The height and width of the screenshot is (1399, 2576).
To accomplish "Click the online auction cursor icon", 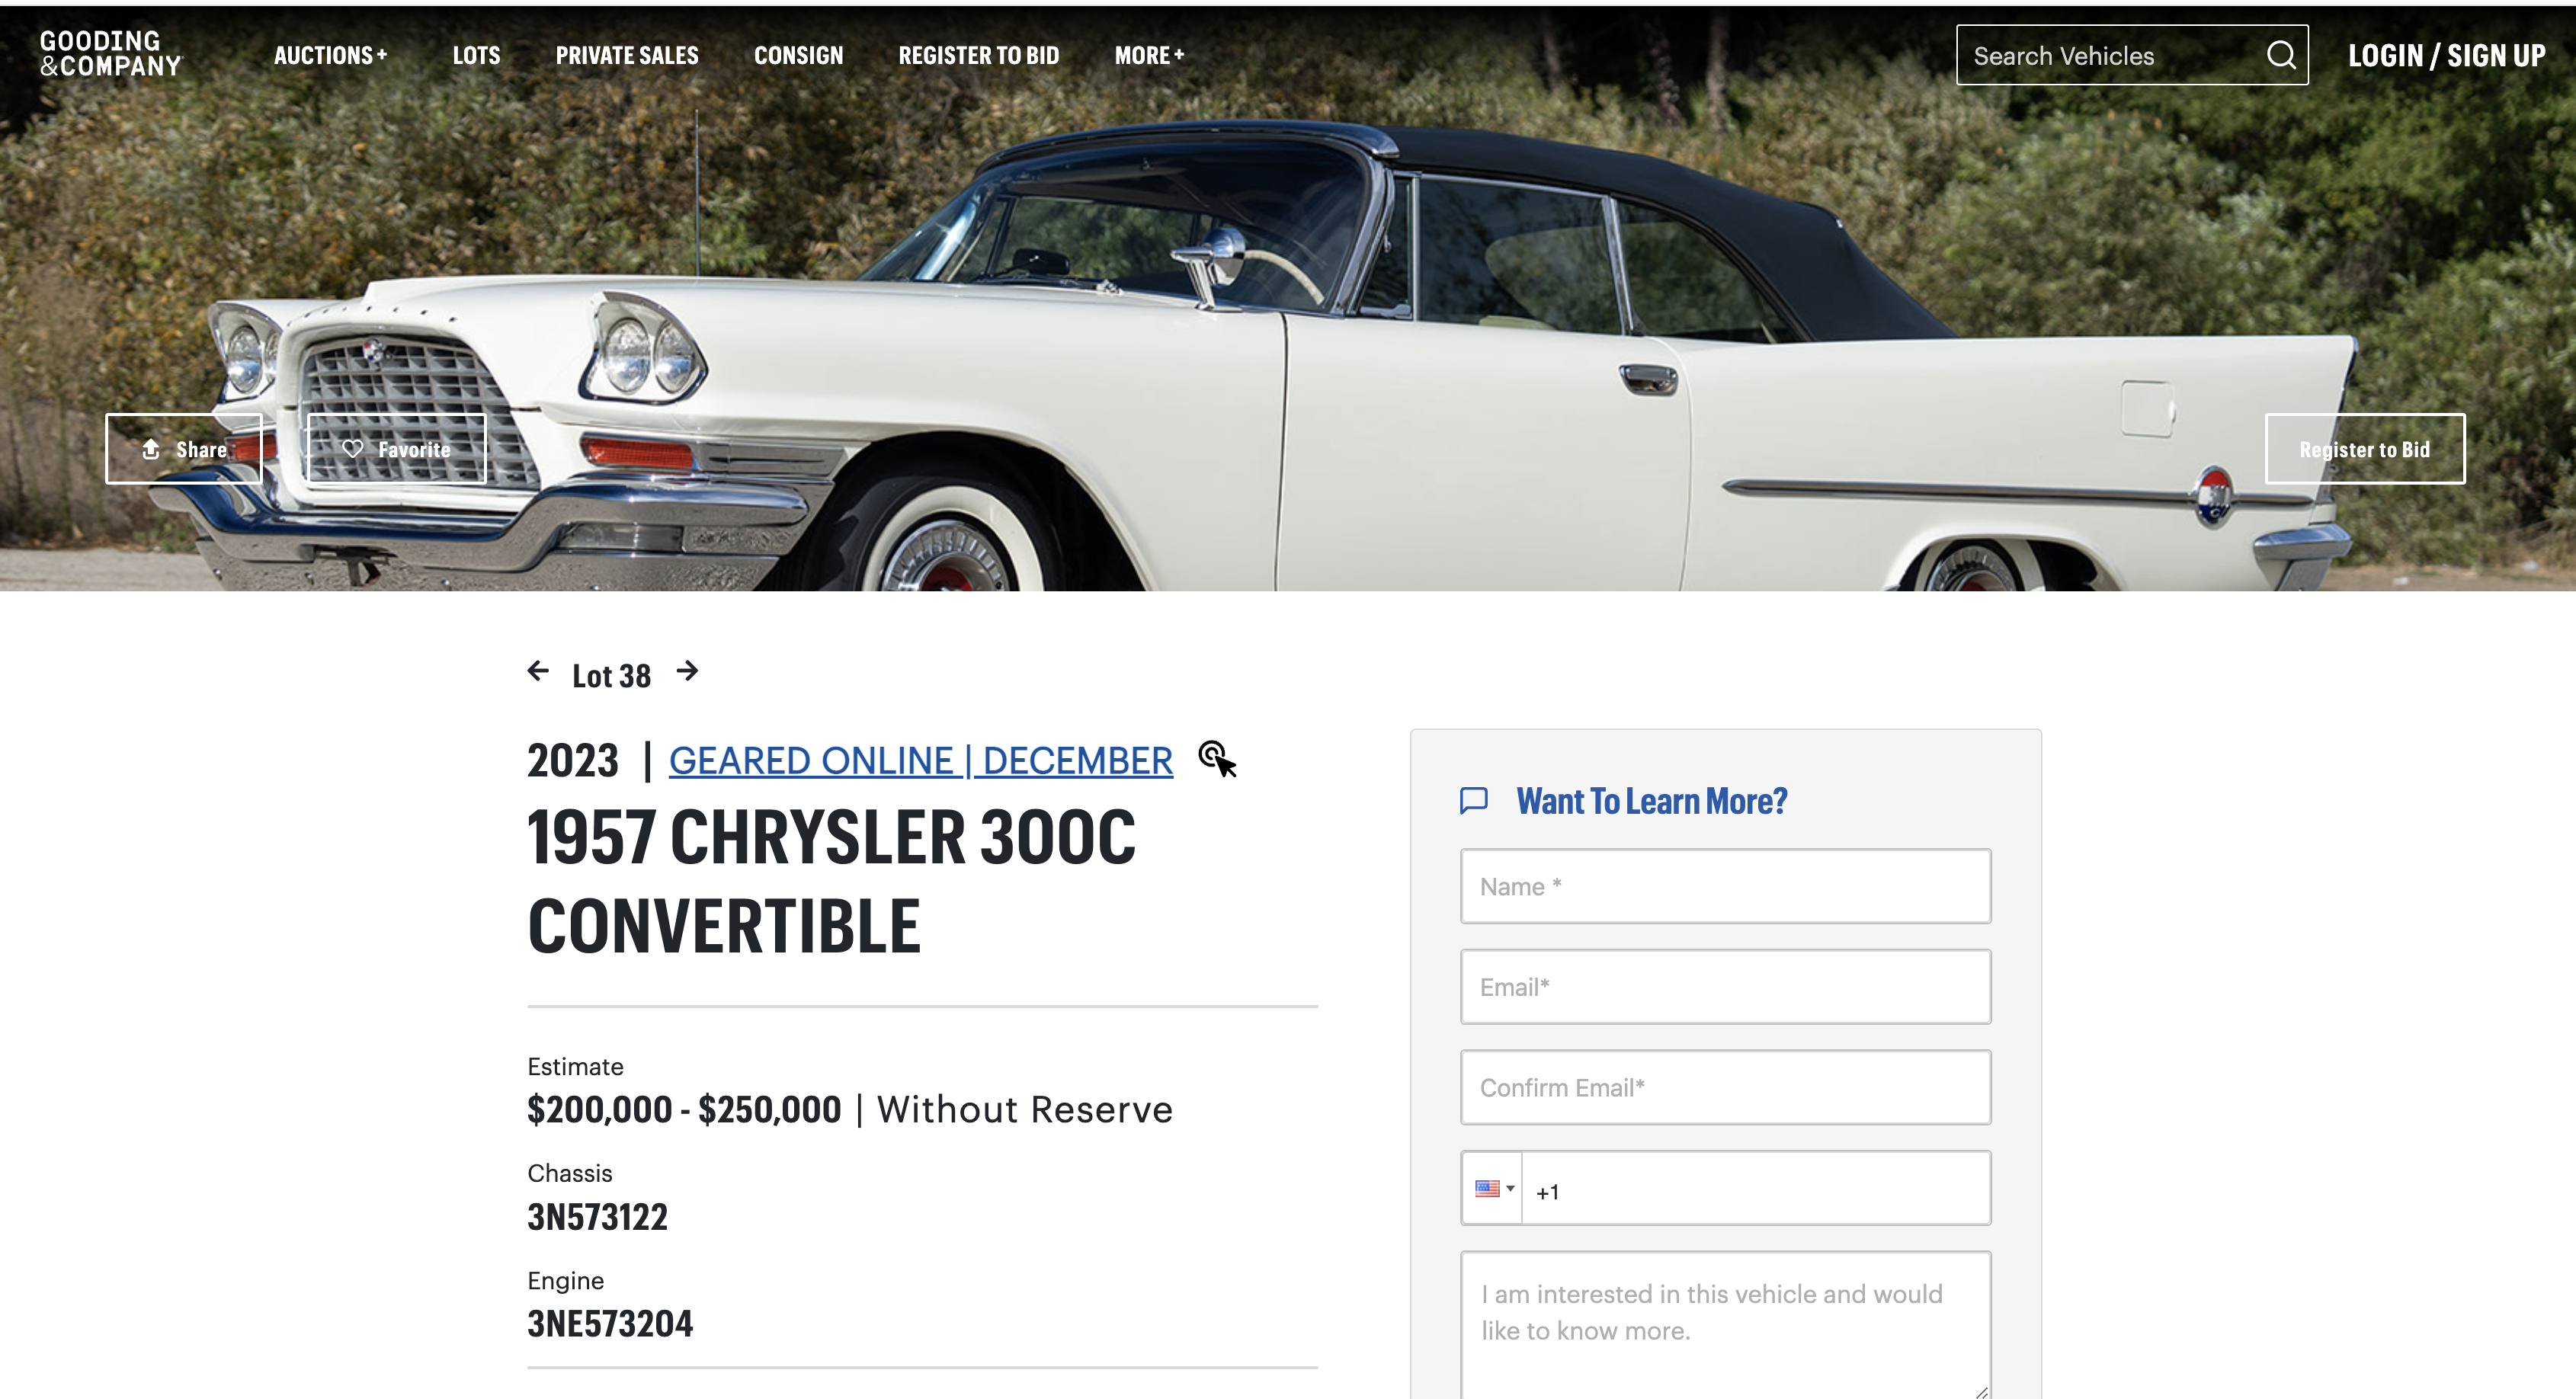I will pyautogui.click(x=1217, y=759).
